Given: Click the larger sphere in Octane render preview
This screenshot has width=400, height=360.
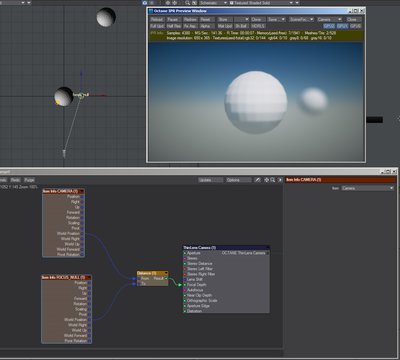Looking at the screenshot, I should coord(256,102).
